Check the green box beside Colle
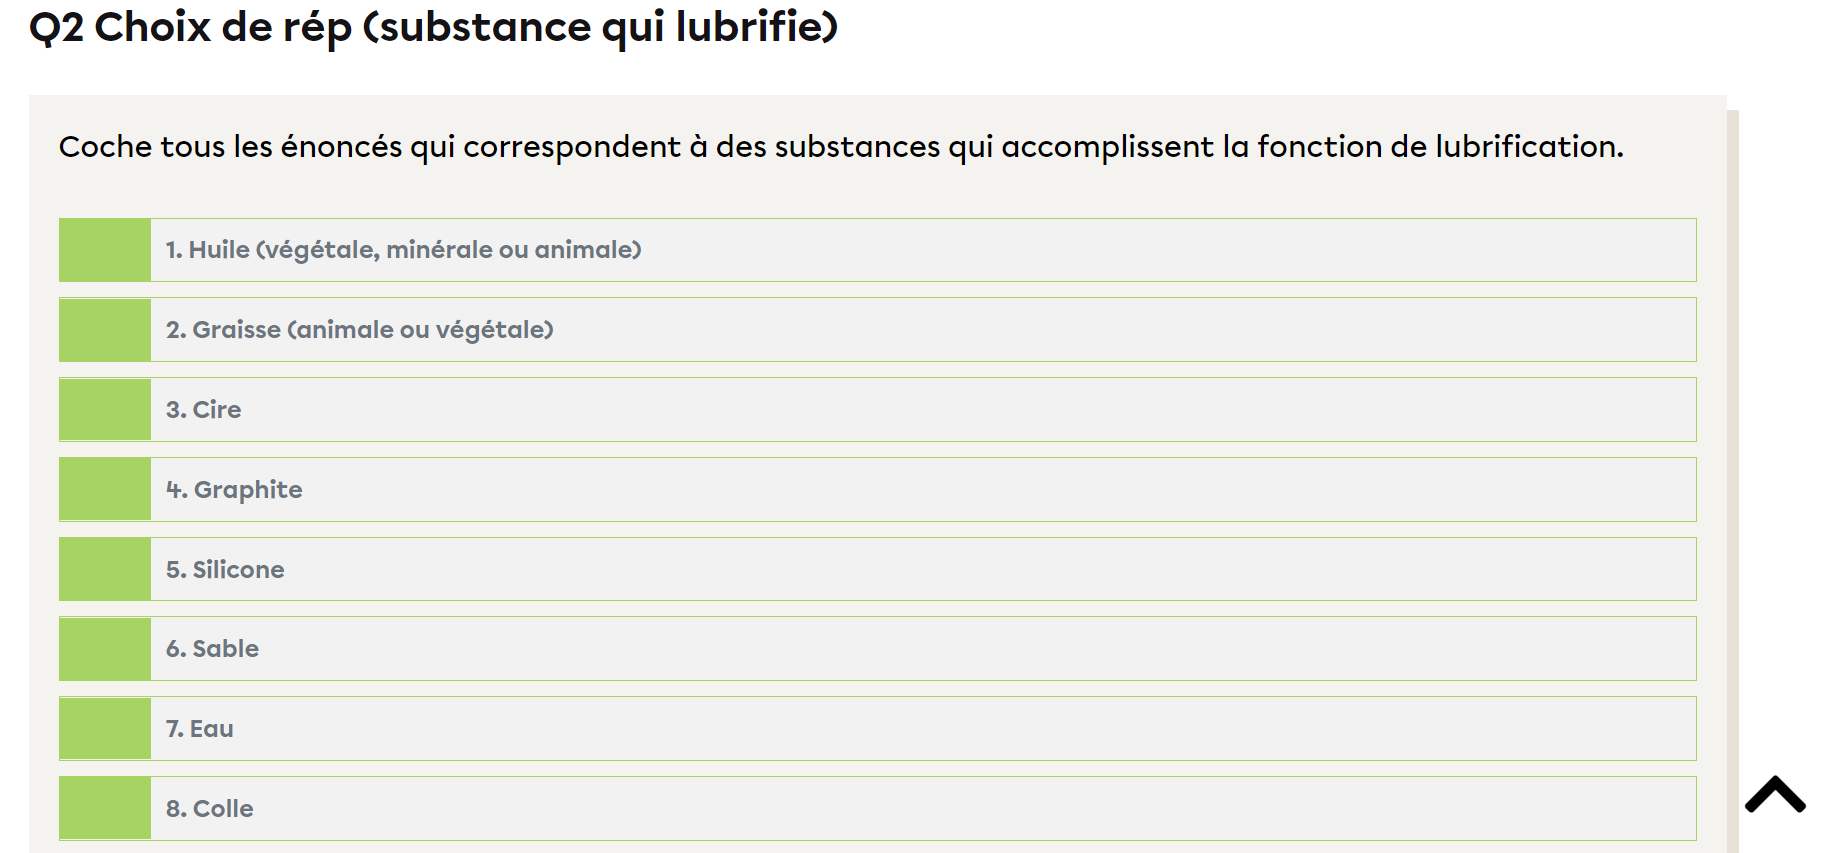 (105, 809)
